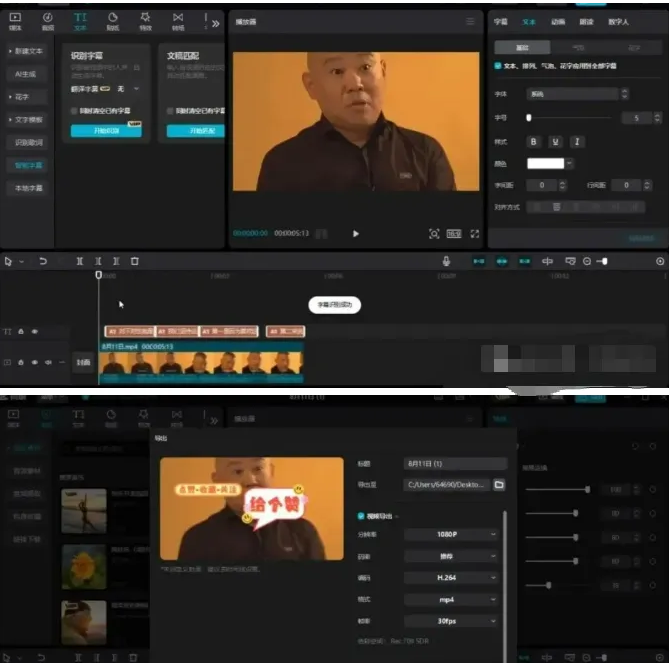Image resolution: width=669 pixels, height=663 pixels.
Task: Click the play button in the player
Action: (356, 234)
